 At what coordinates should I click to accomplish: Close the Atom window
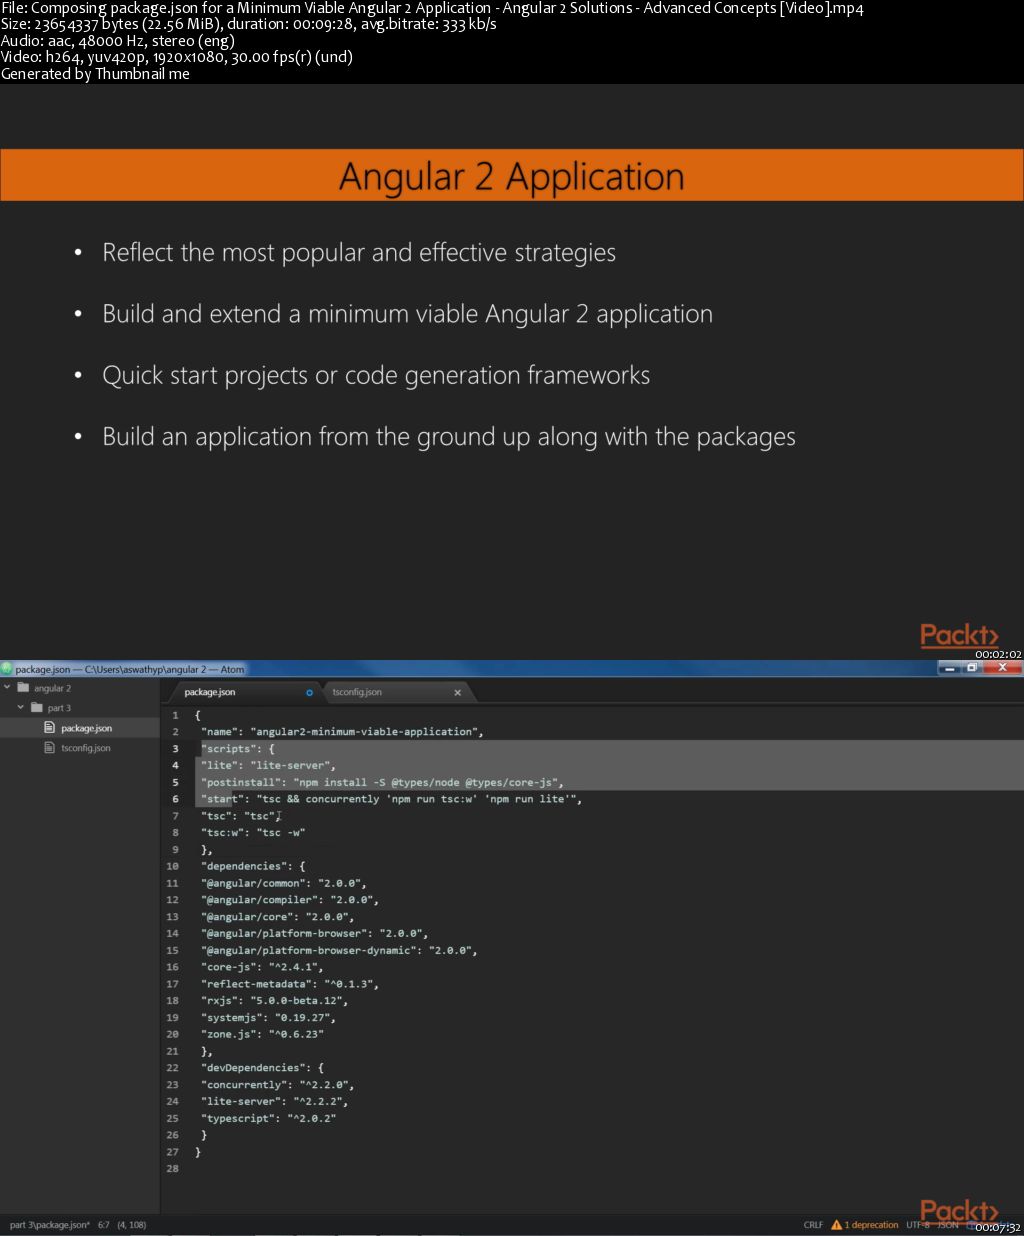pyautogui.click(x=1002, y=668)
